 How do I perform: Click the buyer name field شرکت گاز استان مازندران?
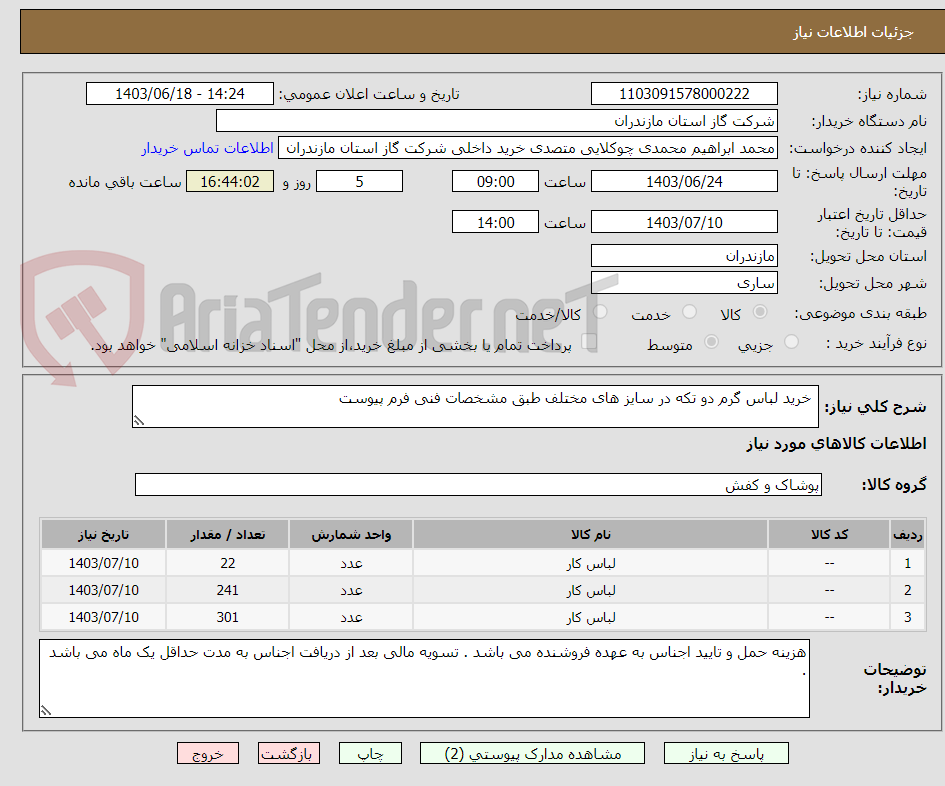(497, 121)
